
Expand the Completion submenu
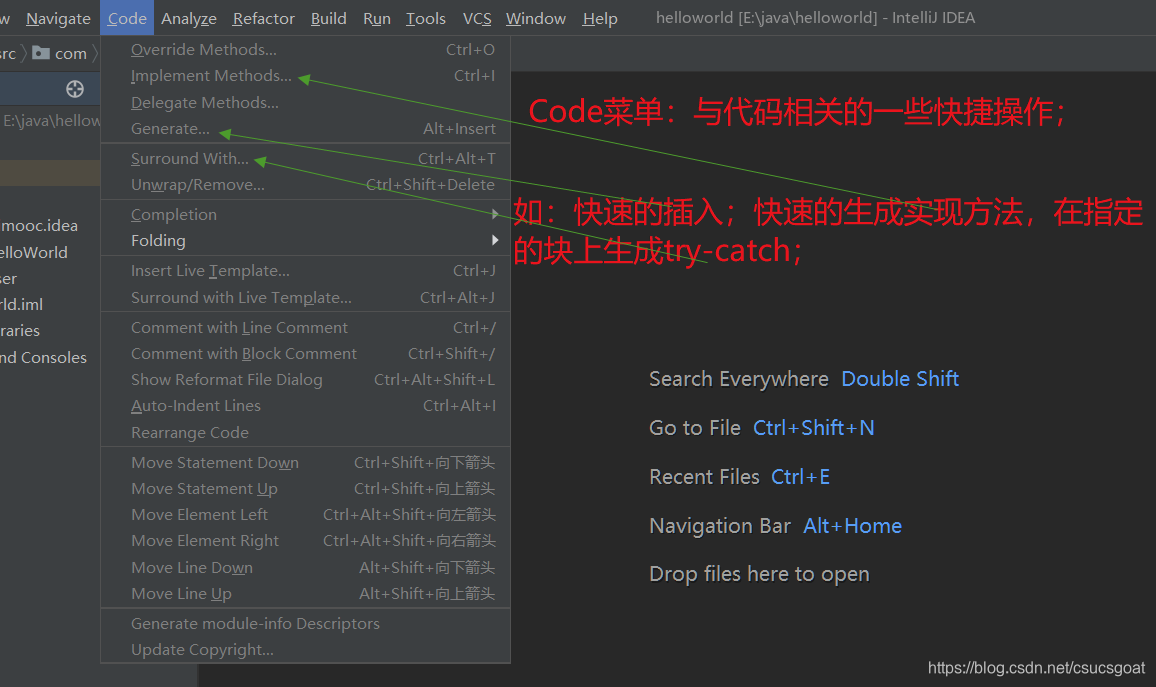point(305,215)
